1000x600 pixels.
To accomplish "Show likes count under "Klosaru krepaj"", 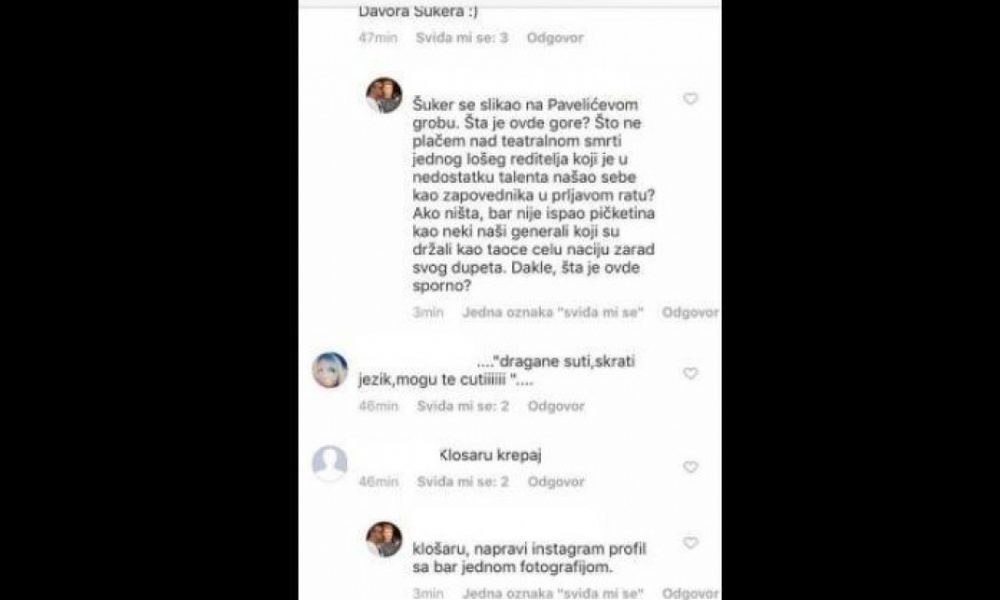I will click(463, 482).
